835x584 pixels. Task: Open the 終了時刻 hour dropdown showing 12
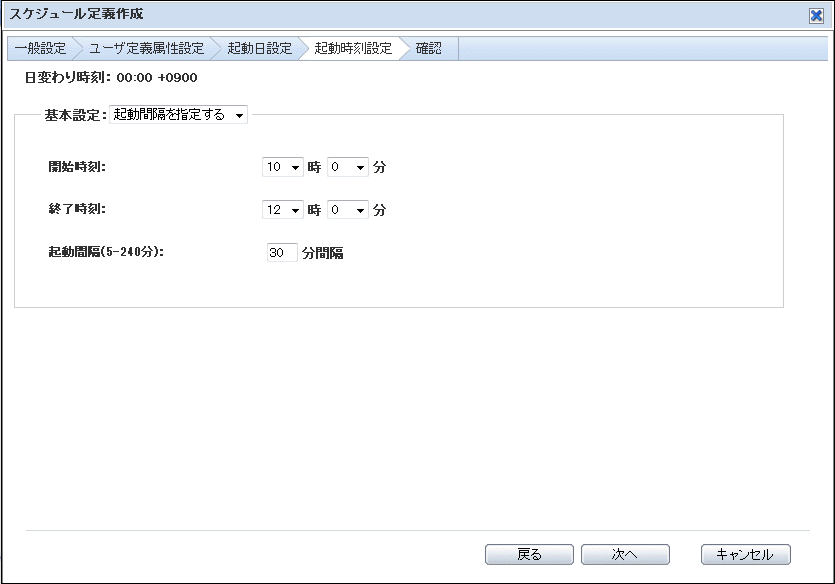coord(283,210)
